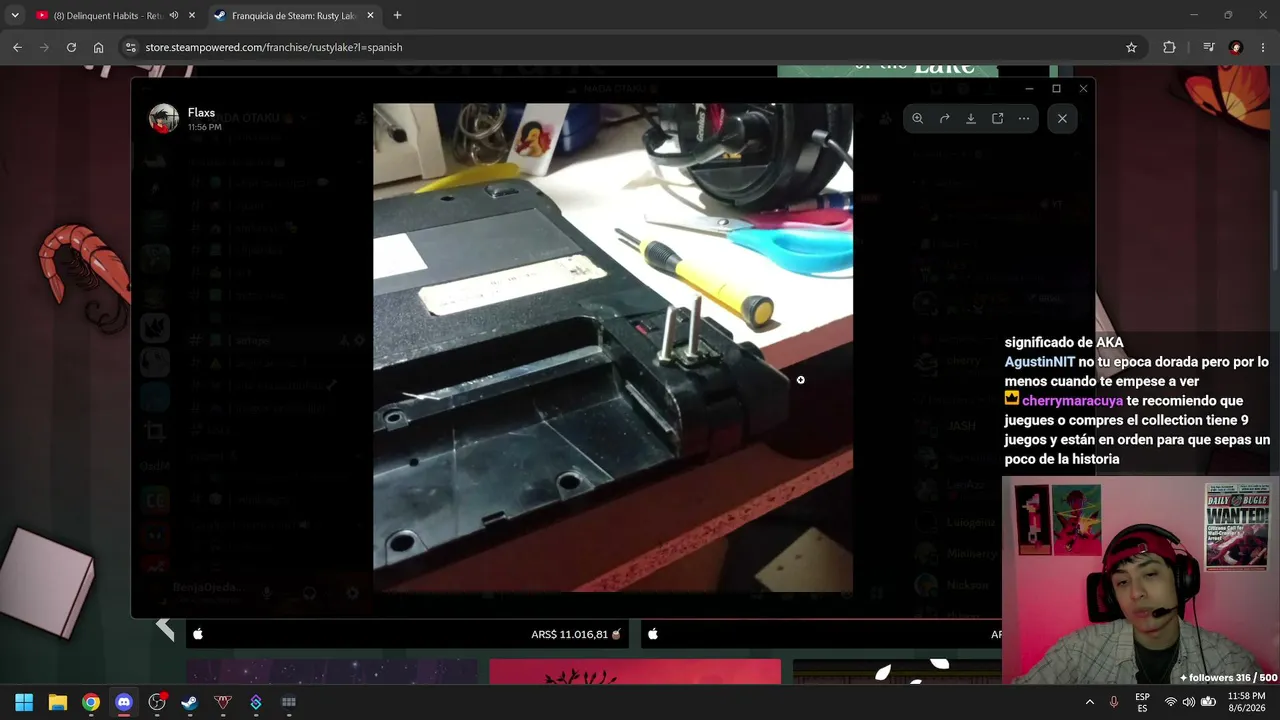The height and width of the screenshot is (720, 1280).
Task: Select the Franquicia de Steam Rusty Lake tab
Action: [295, 16]
